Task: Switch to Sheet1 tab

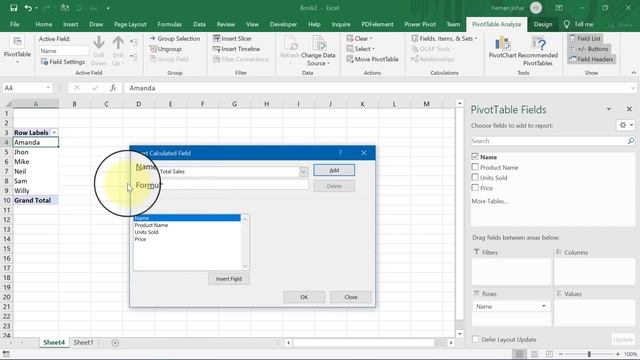Action: pos(83,342)
